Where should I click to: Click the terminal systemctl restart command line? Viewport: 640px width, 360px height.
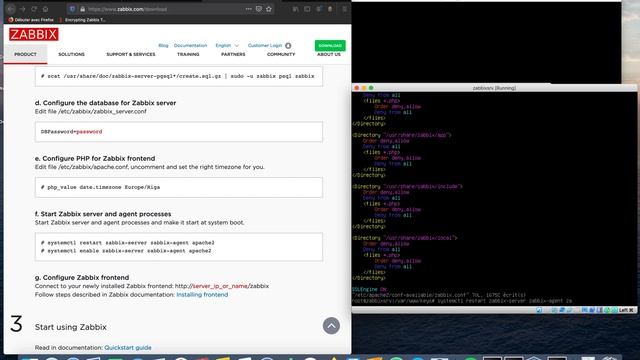[x=462, y=301]
